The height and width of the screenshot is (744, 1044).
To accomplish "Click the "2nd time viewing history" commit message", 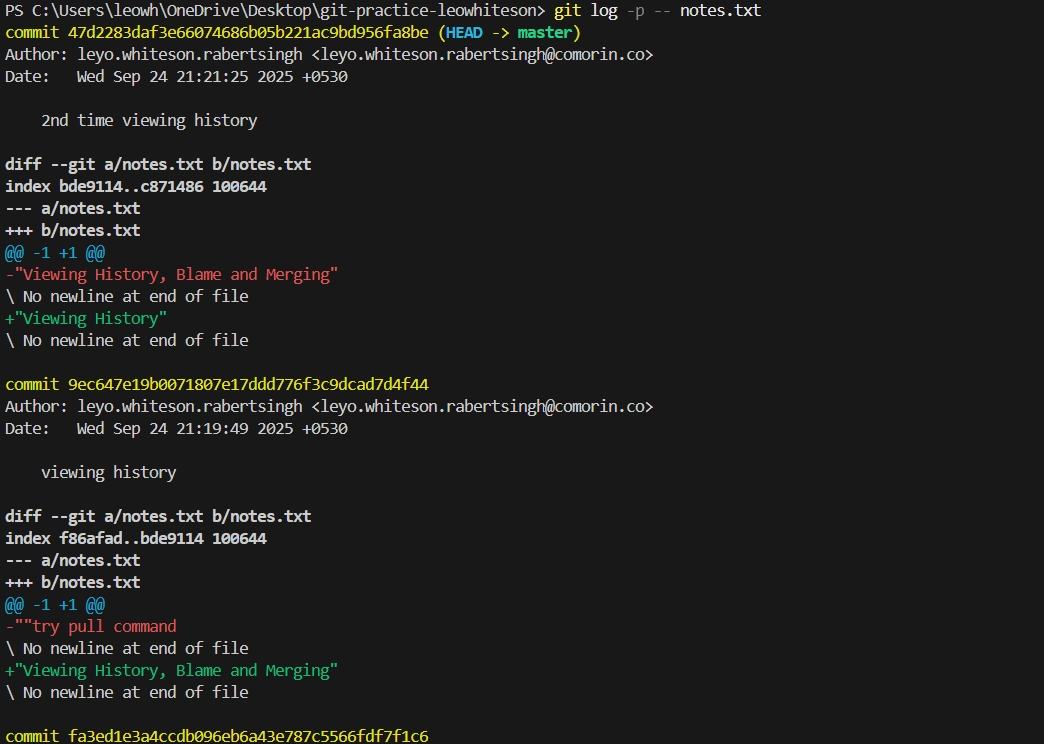I will point(149,121).
